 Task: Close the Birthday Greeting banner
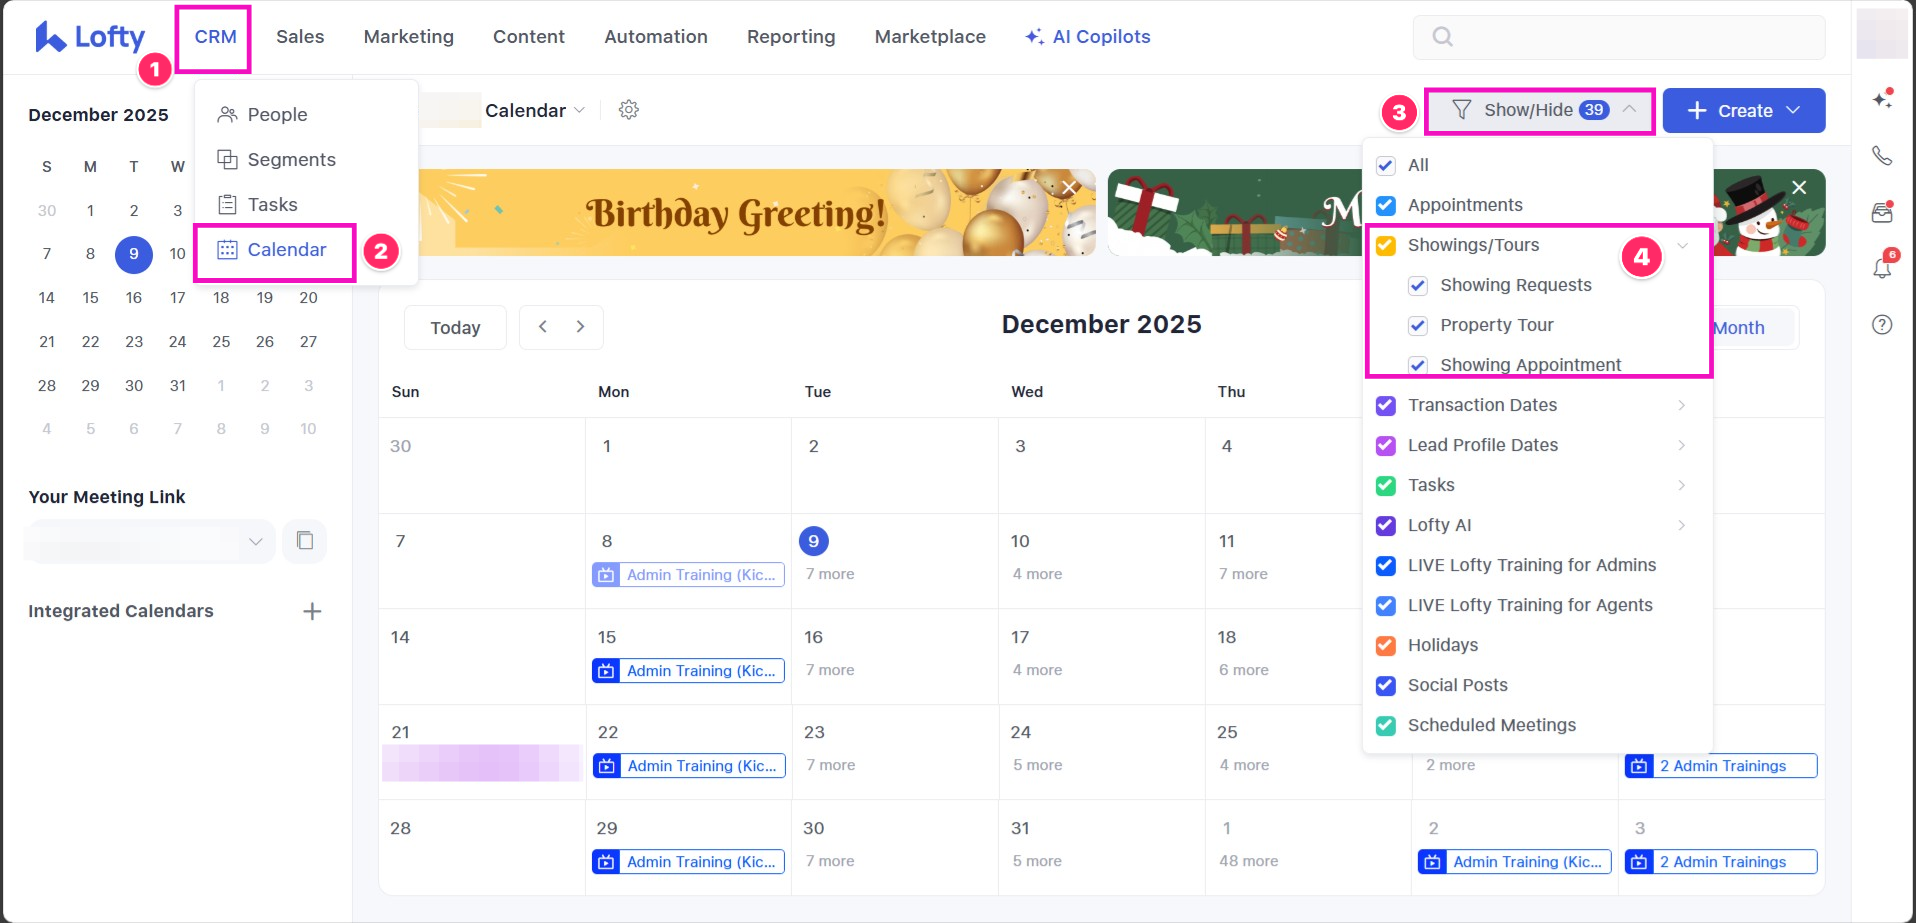coord(1070,188)
